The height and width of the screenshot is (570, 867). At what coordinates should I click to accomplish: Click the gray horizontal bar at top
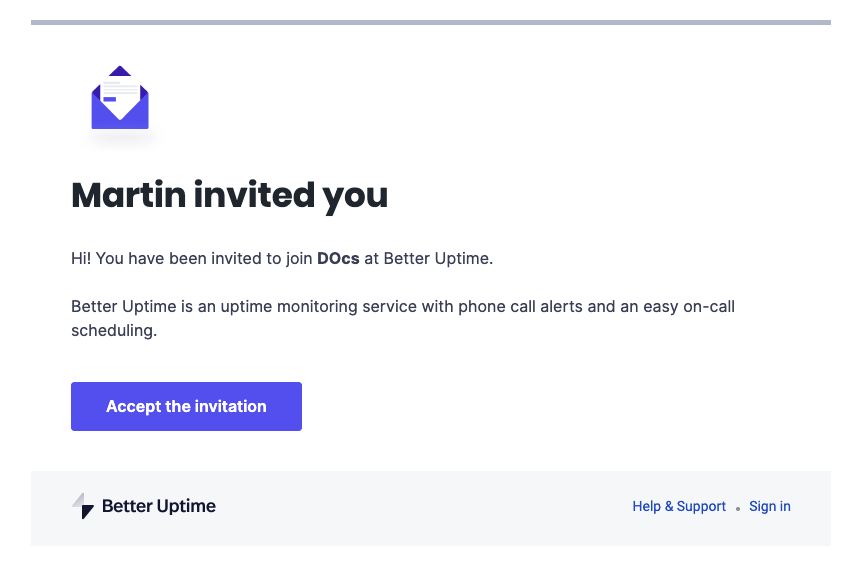pos(431,23)
